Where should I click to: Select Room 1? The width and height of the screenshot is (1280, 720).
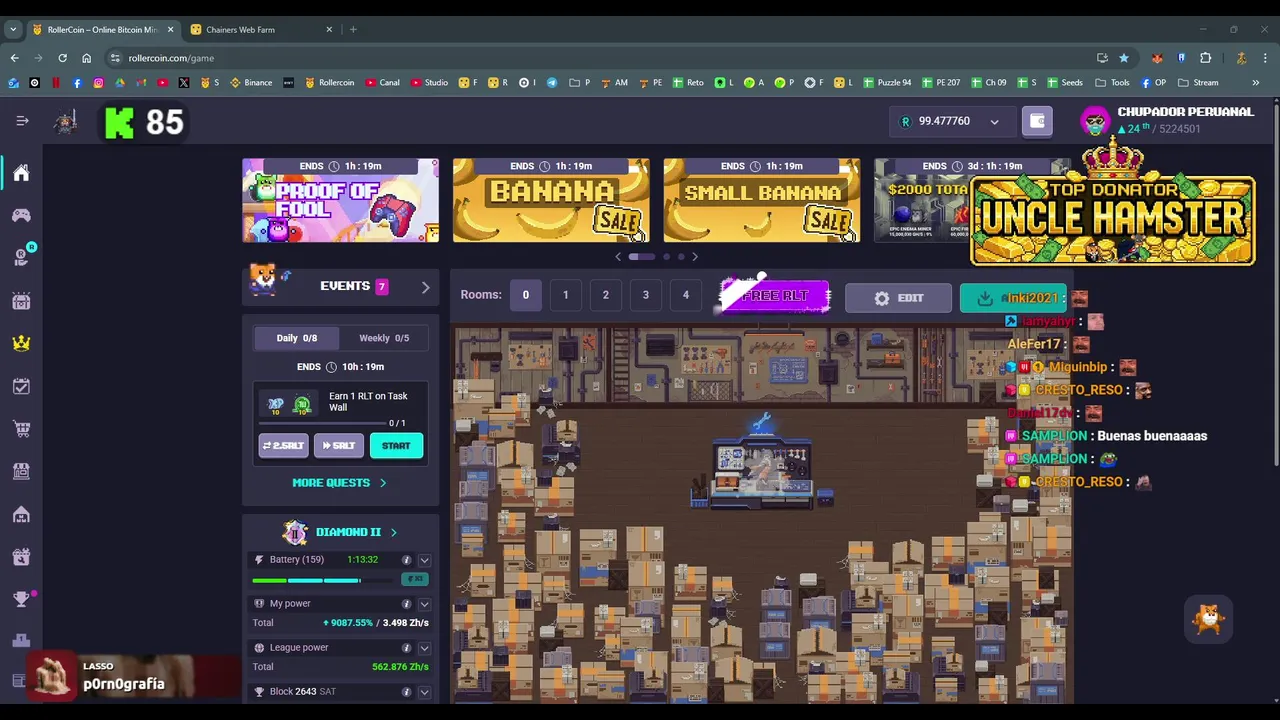pos(565,295)
